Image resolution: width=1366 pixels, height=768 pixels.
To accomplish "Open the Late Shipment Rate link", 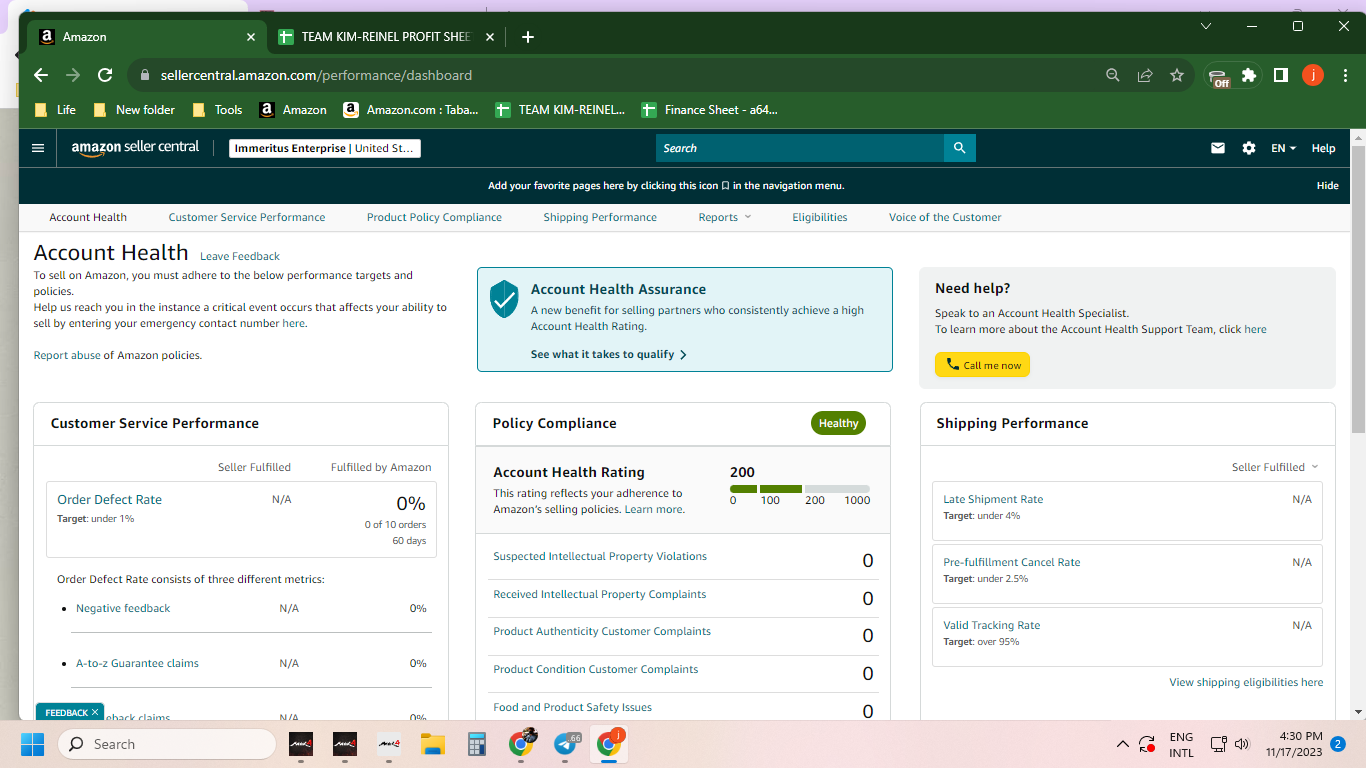I will [x=993, y=499].
